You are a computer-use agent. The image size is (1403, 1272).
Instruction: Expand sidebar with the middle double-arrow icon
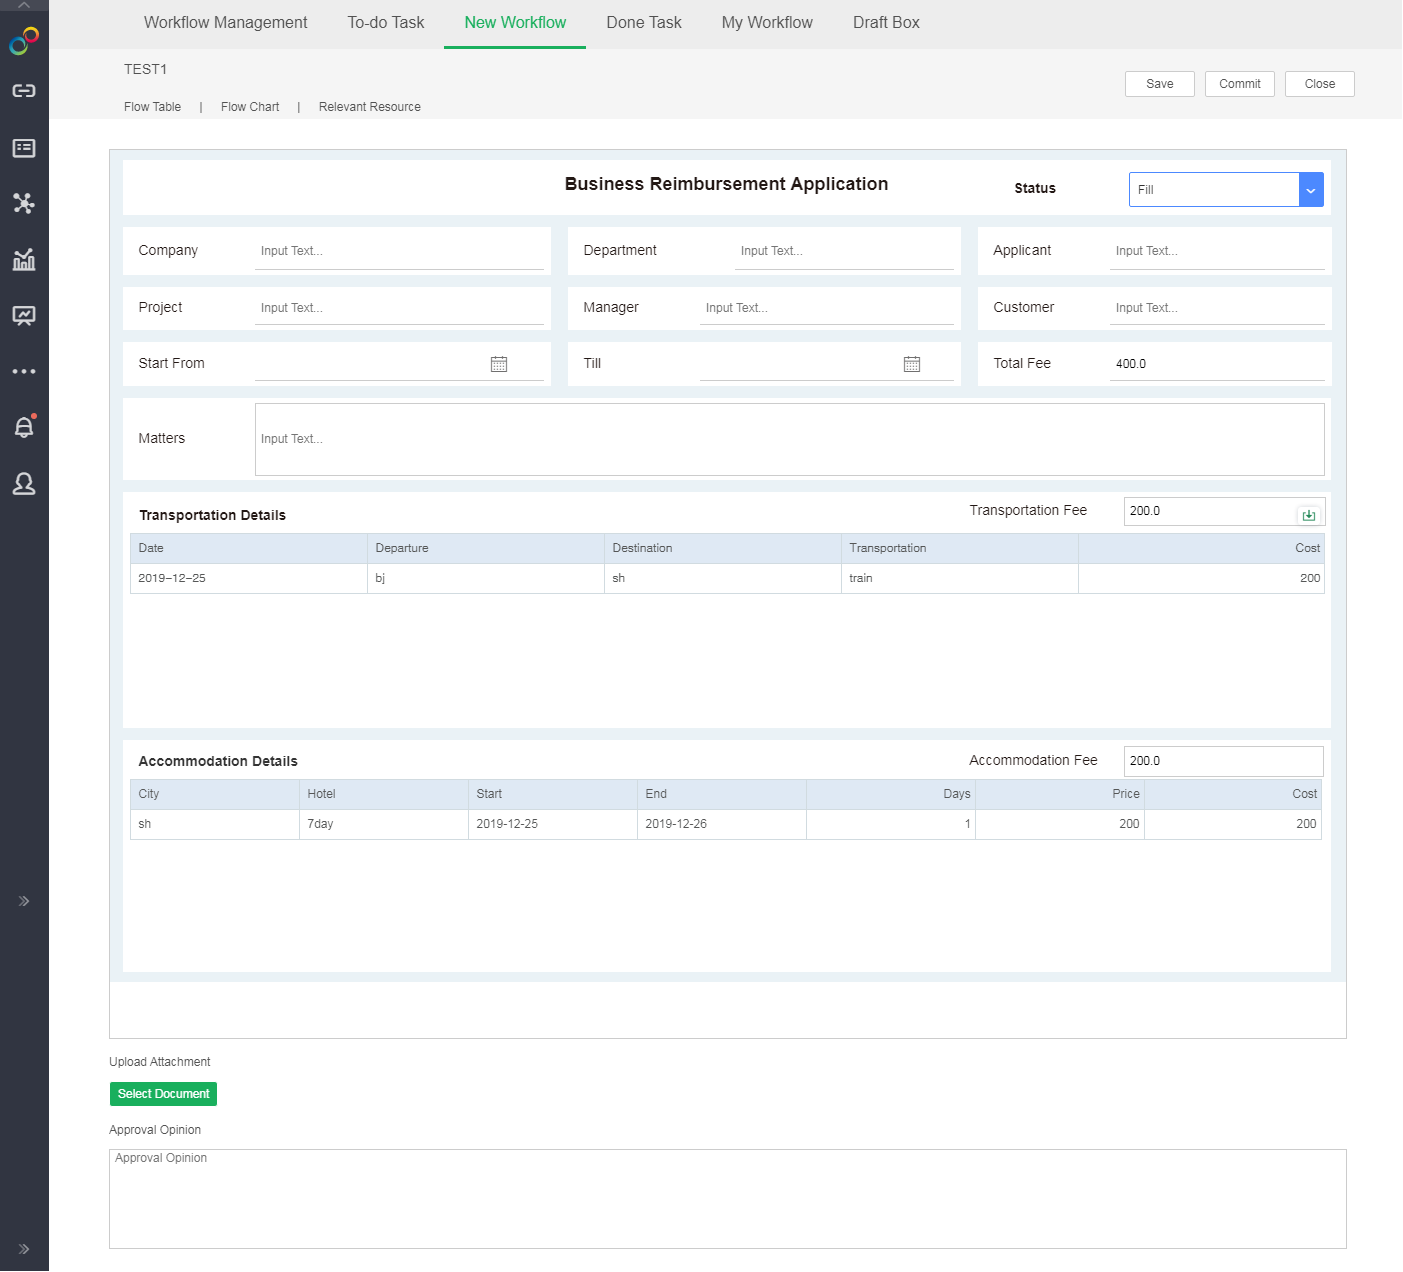tap(24, 901)
